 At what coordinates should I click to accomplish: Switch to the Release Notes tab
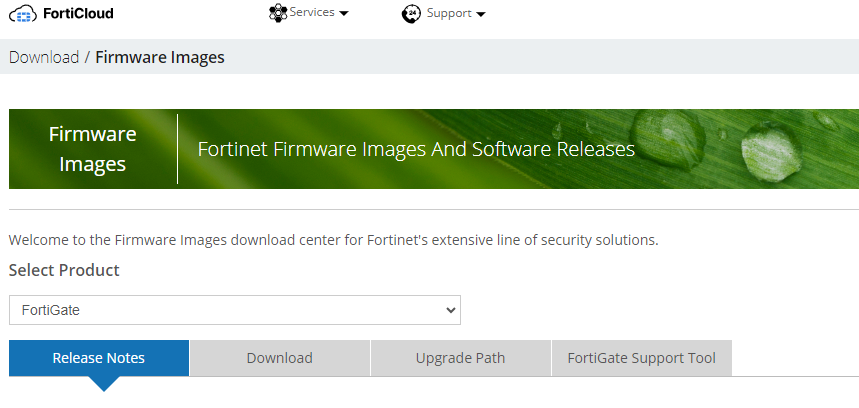[99, 358]
